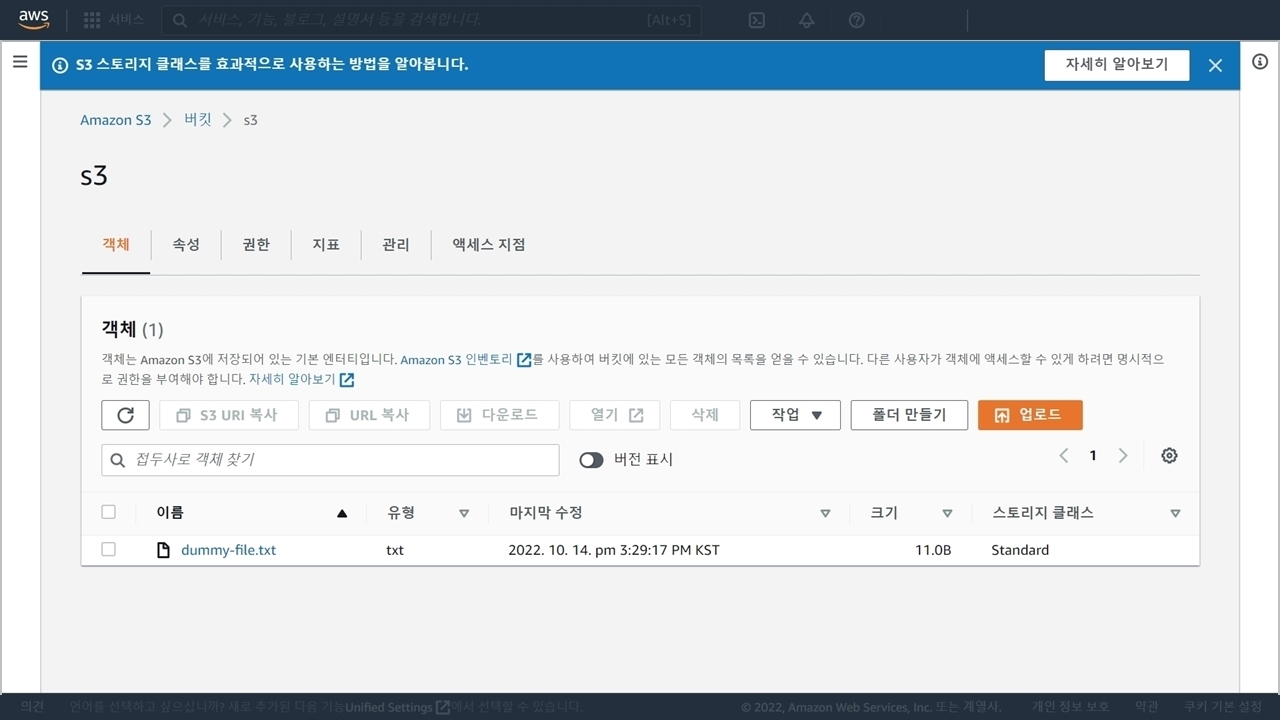
Task: Click the Standard storage class cell
Action: pos(1020,550)
